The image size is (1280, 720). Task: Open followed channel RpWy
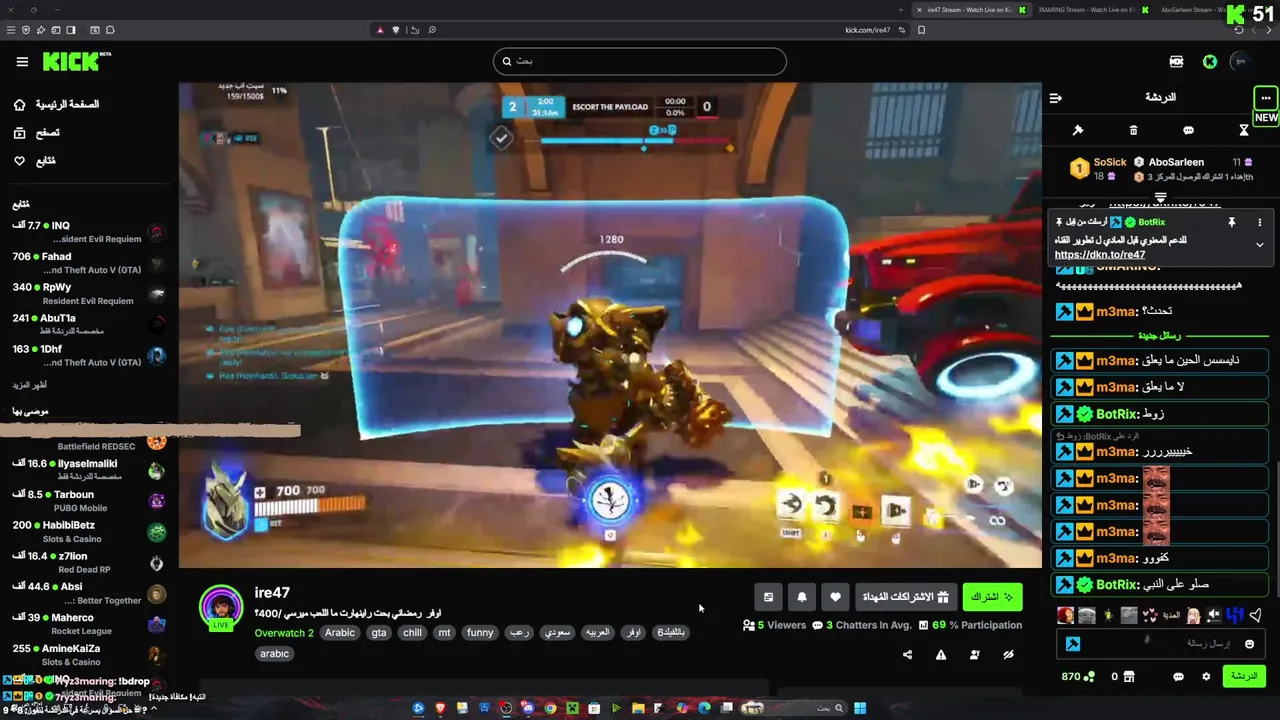90,294
